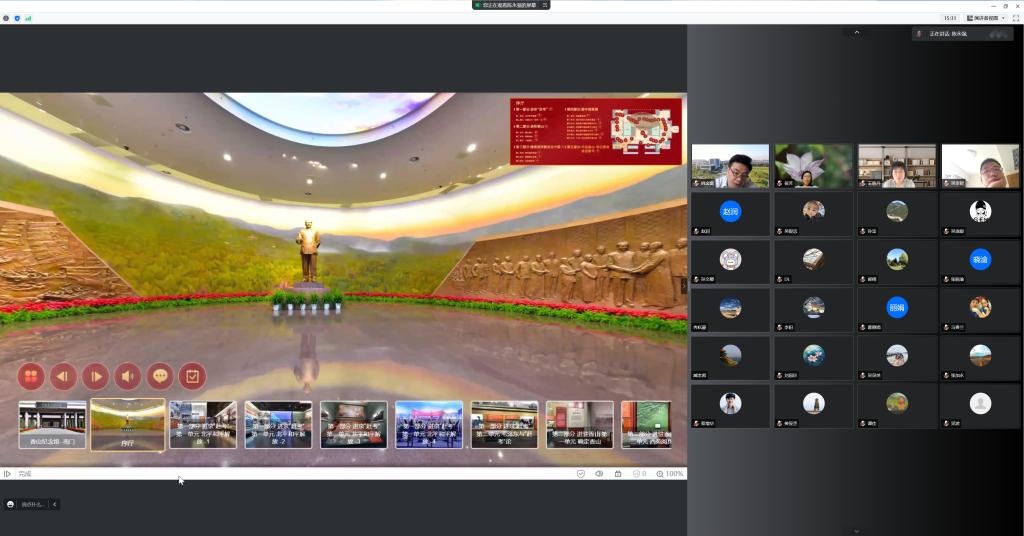The image size is (1024, 536).
Task: Toggle the tour narration sound
Action: [128, 376]
